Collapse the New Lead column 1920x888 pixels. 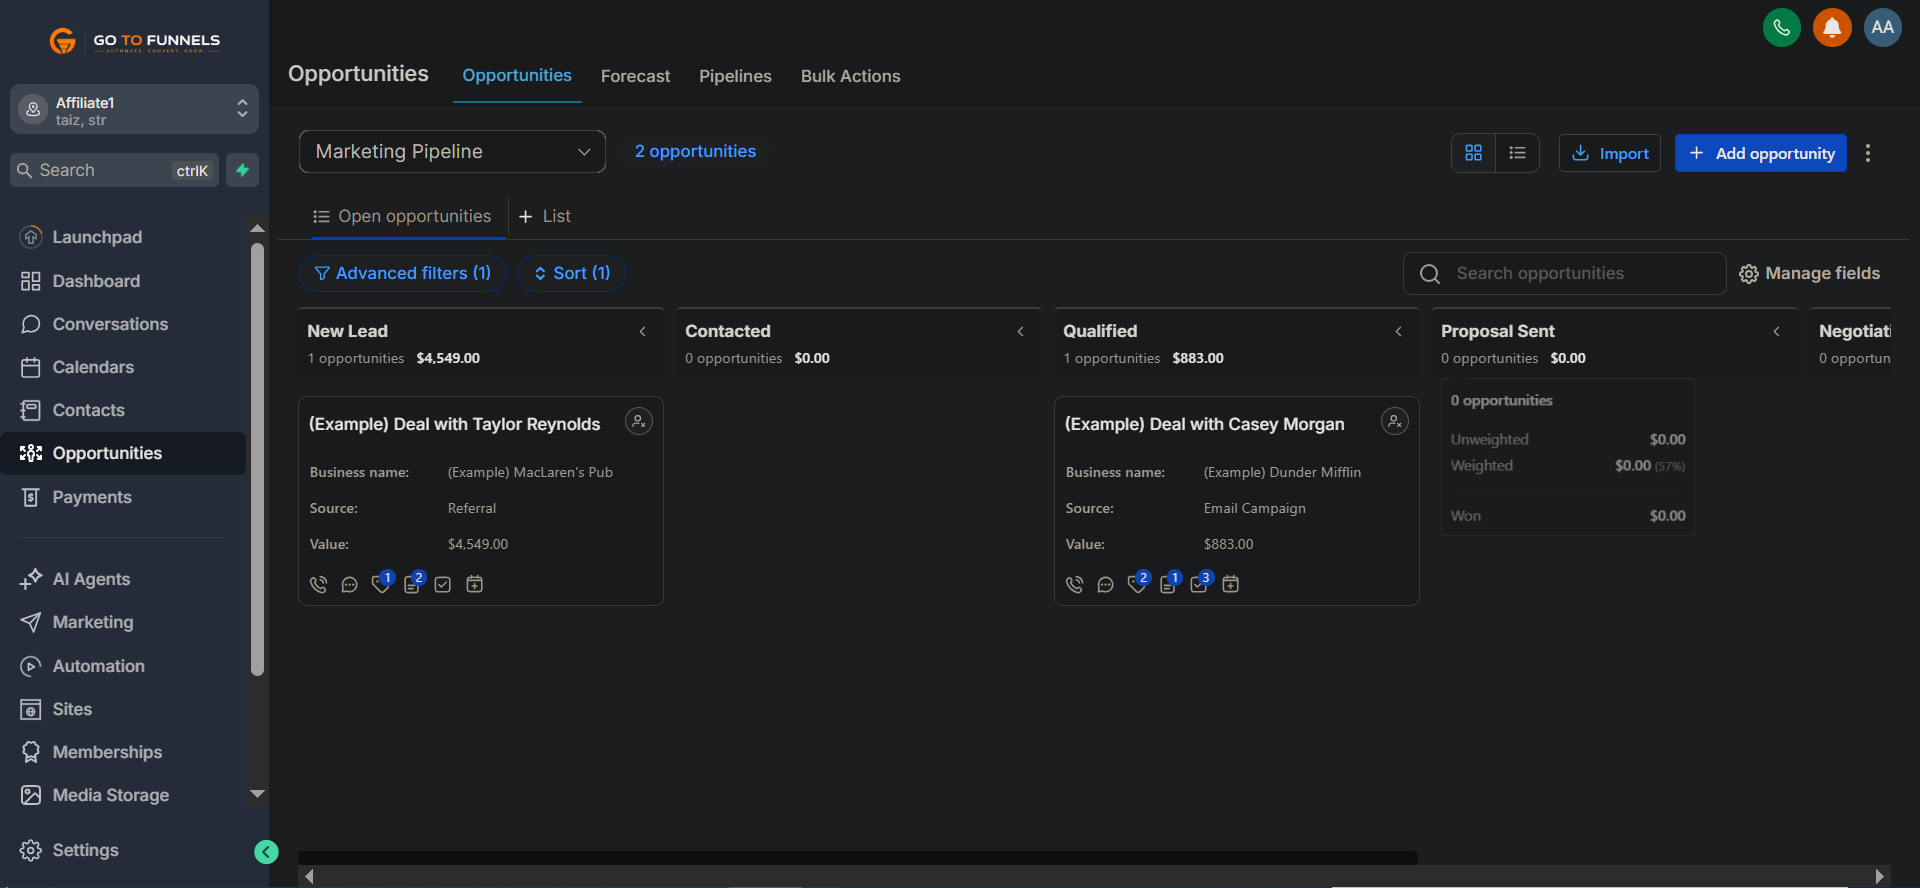click(x=643, y=331)
